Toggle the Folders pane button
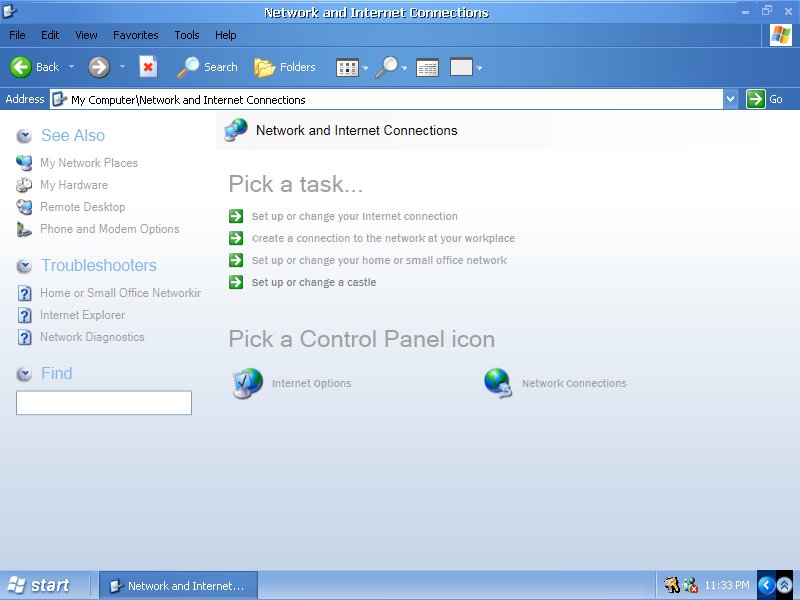Image resolution: width=800 pixels, height=600 pixels. click(x=285, y=67)
